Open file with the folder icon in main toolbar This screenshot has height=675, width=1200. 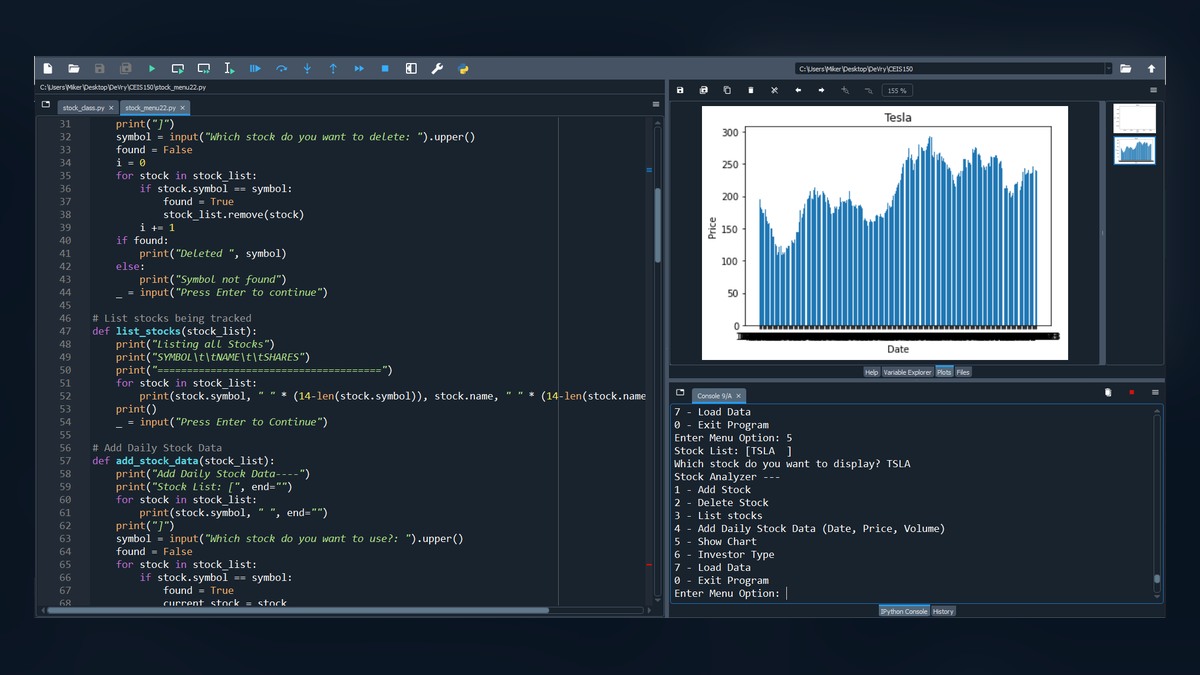pyautogui.click(x=74, y=69)
